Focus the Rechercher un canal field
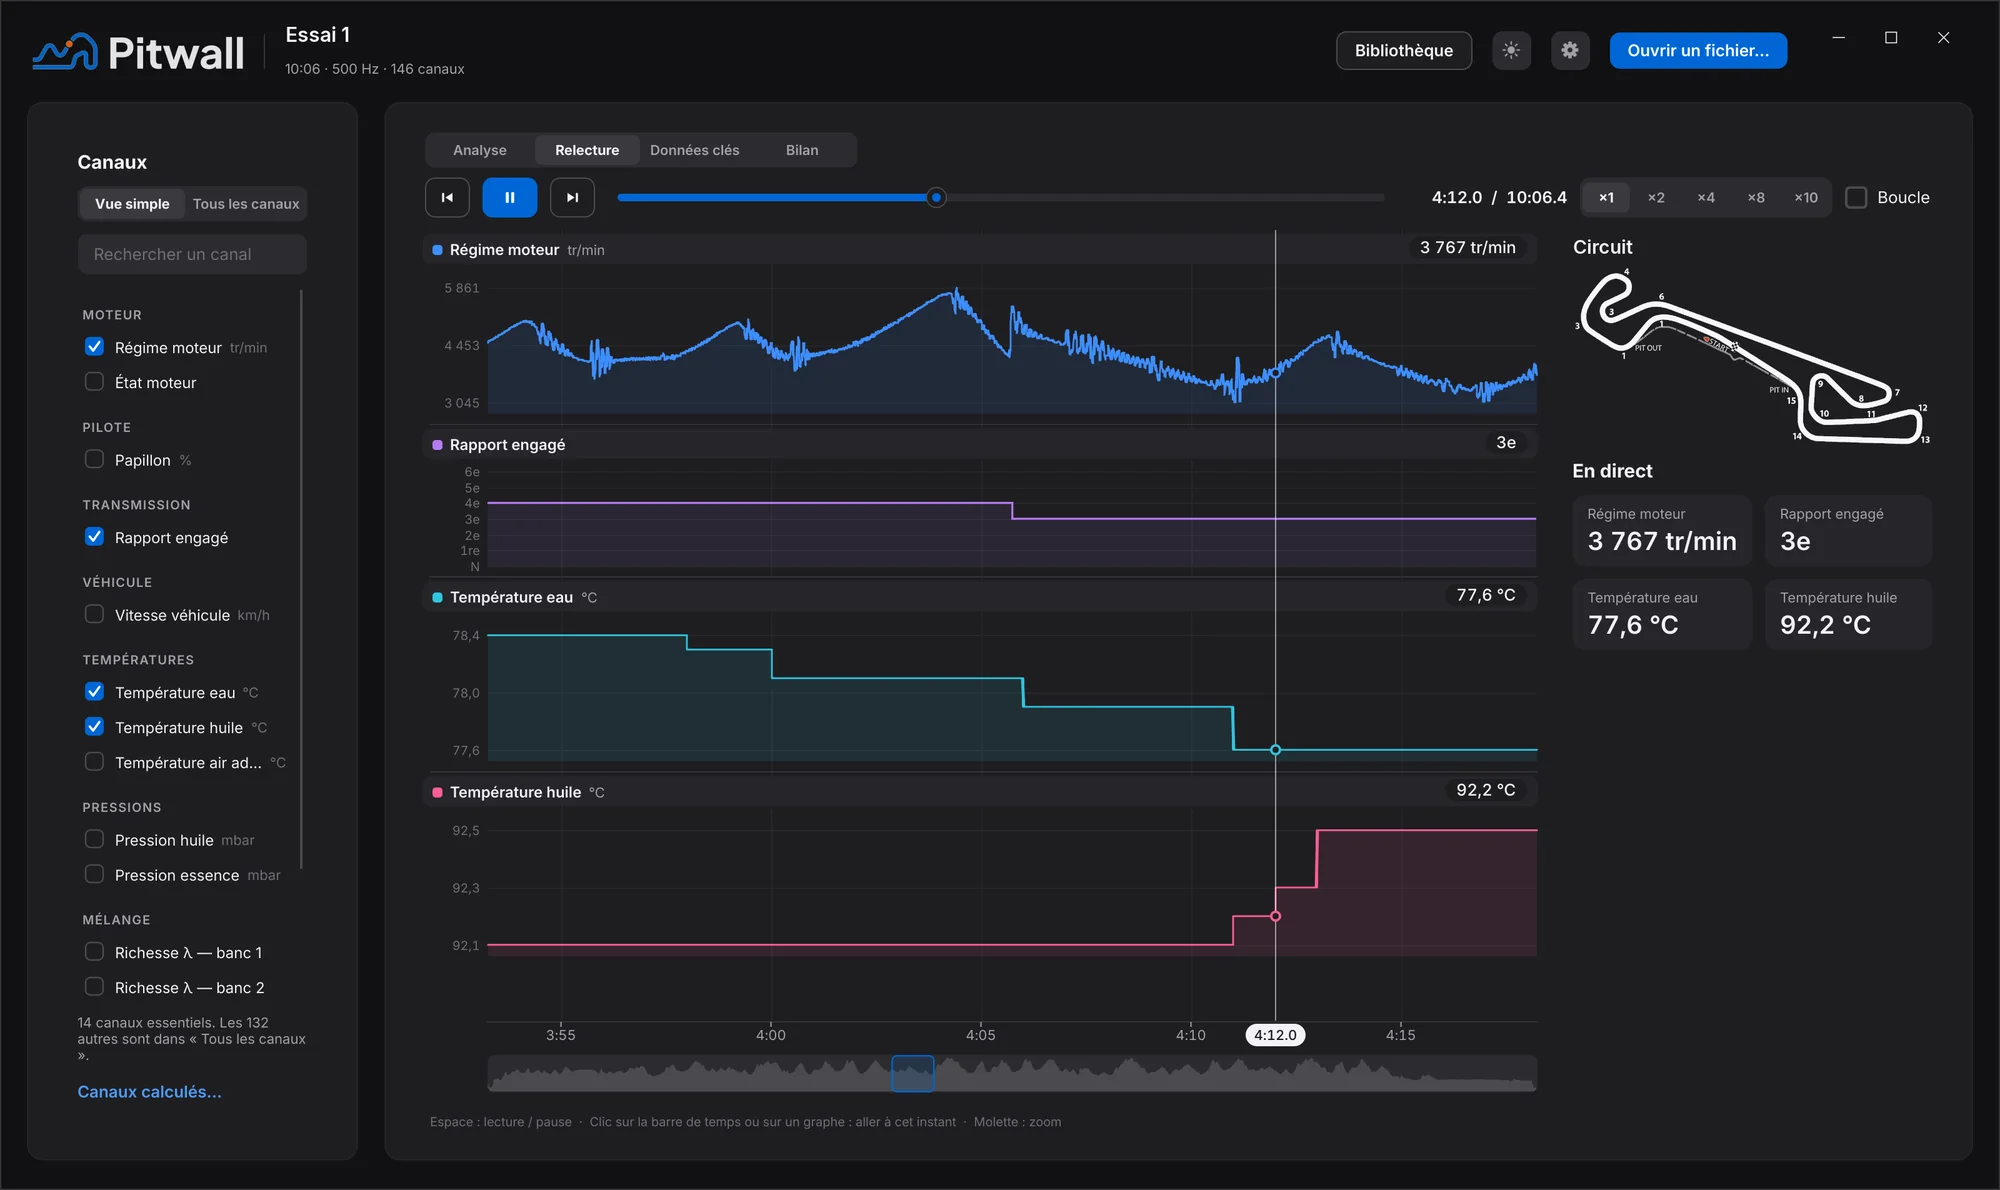This screenshot has width=2000, height=1190. pyautogui.click(x=192, y=254)
